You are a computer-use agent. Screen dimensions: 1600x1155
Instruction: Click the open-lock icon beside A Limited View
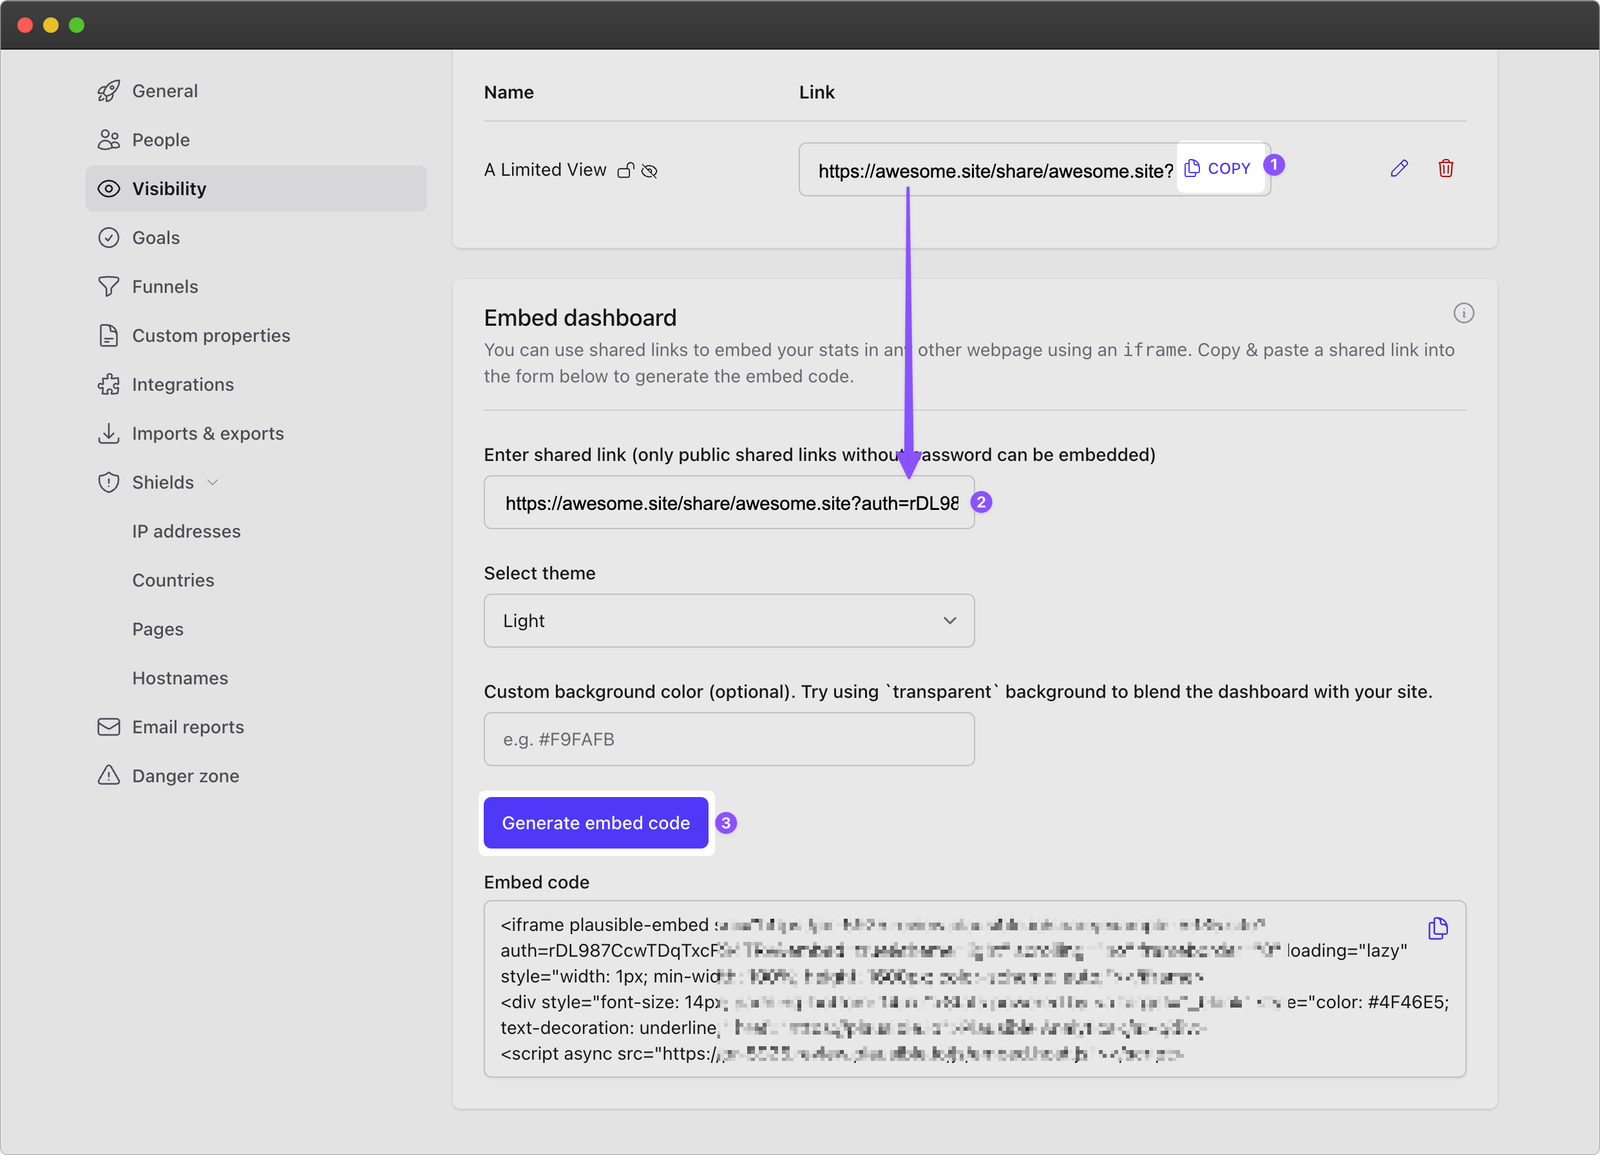(626, 170)
